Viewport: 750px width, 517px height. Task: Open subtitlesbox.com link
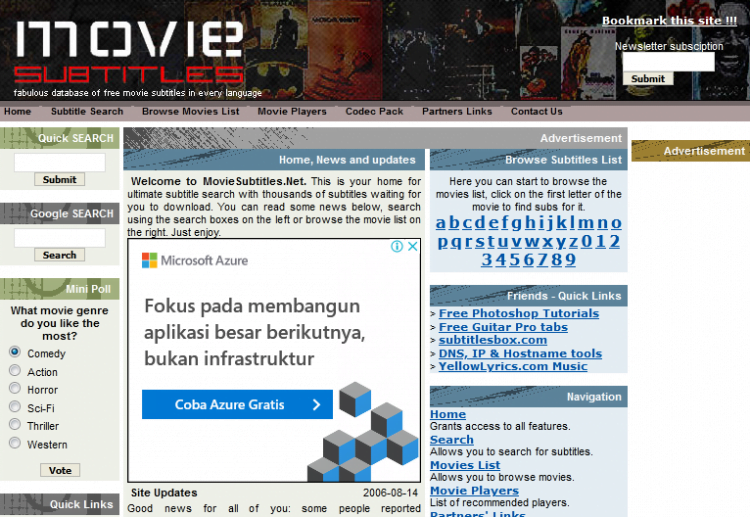click(493, 340)
